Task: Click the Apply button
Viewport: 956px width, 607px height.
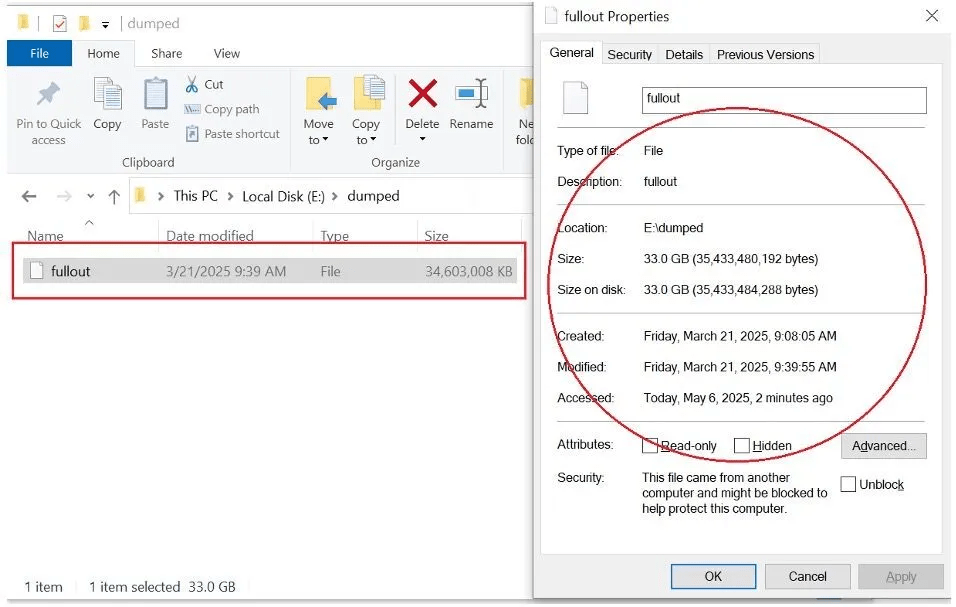Action: 901,576
